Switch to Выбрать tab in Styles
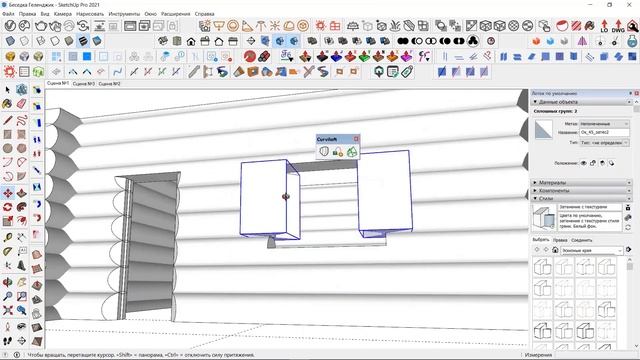Image resolution: width=640 pixels, height=360 pixels. pos(540,240)
